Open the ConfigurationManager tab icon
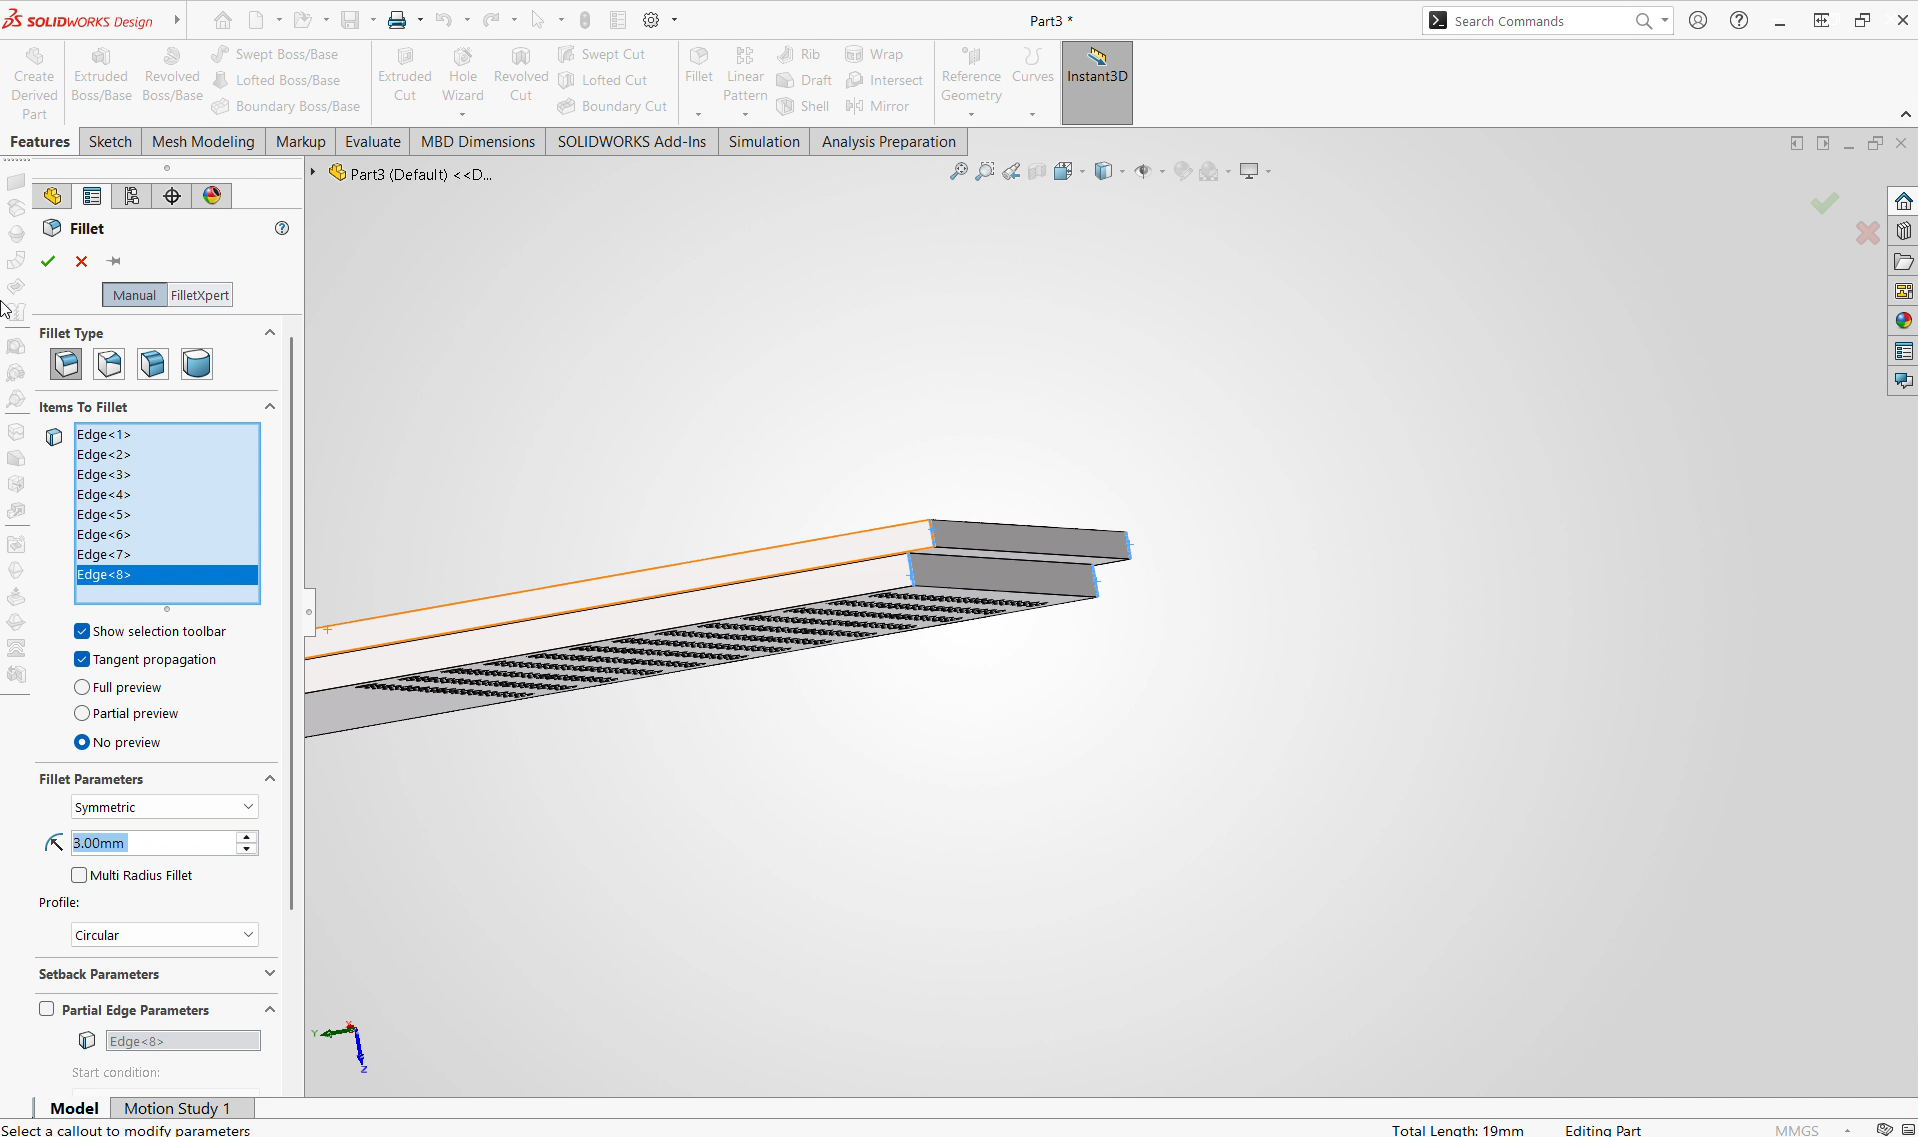Image resolution: width=1918 pixels, height=1137 pixels. [x=132, y=196]
